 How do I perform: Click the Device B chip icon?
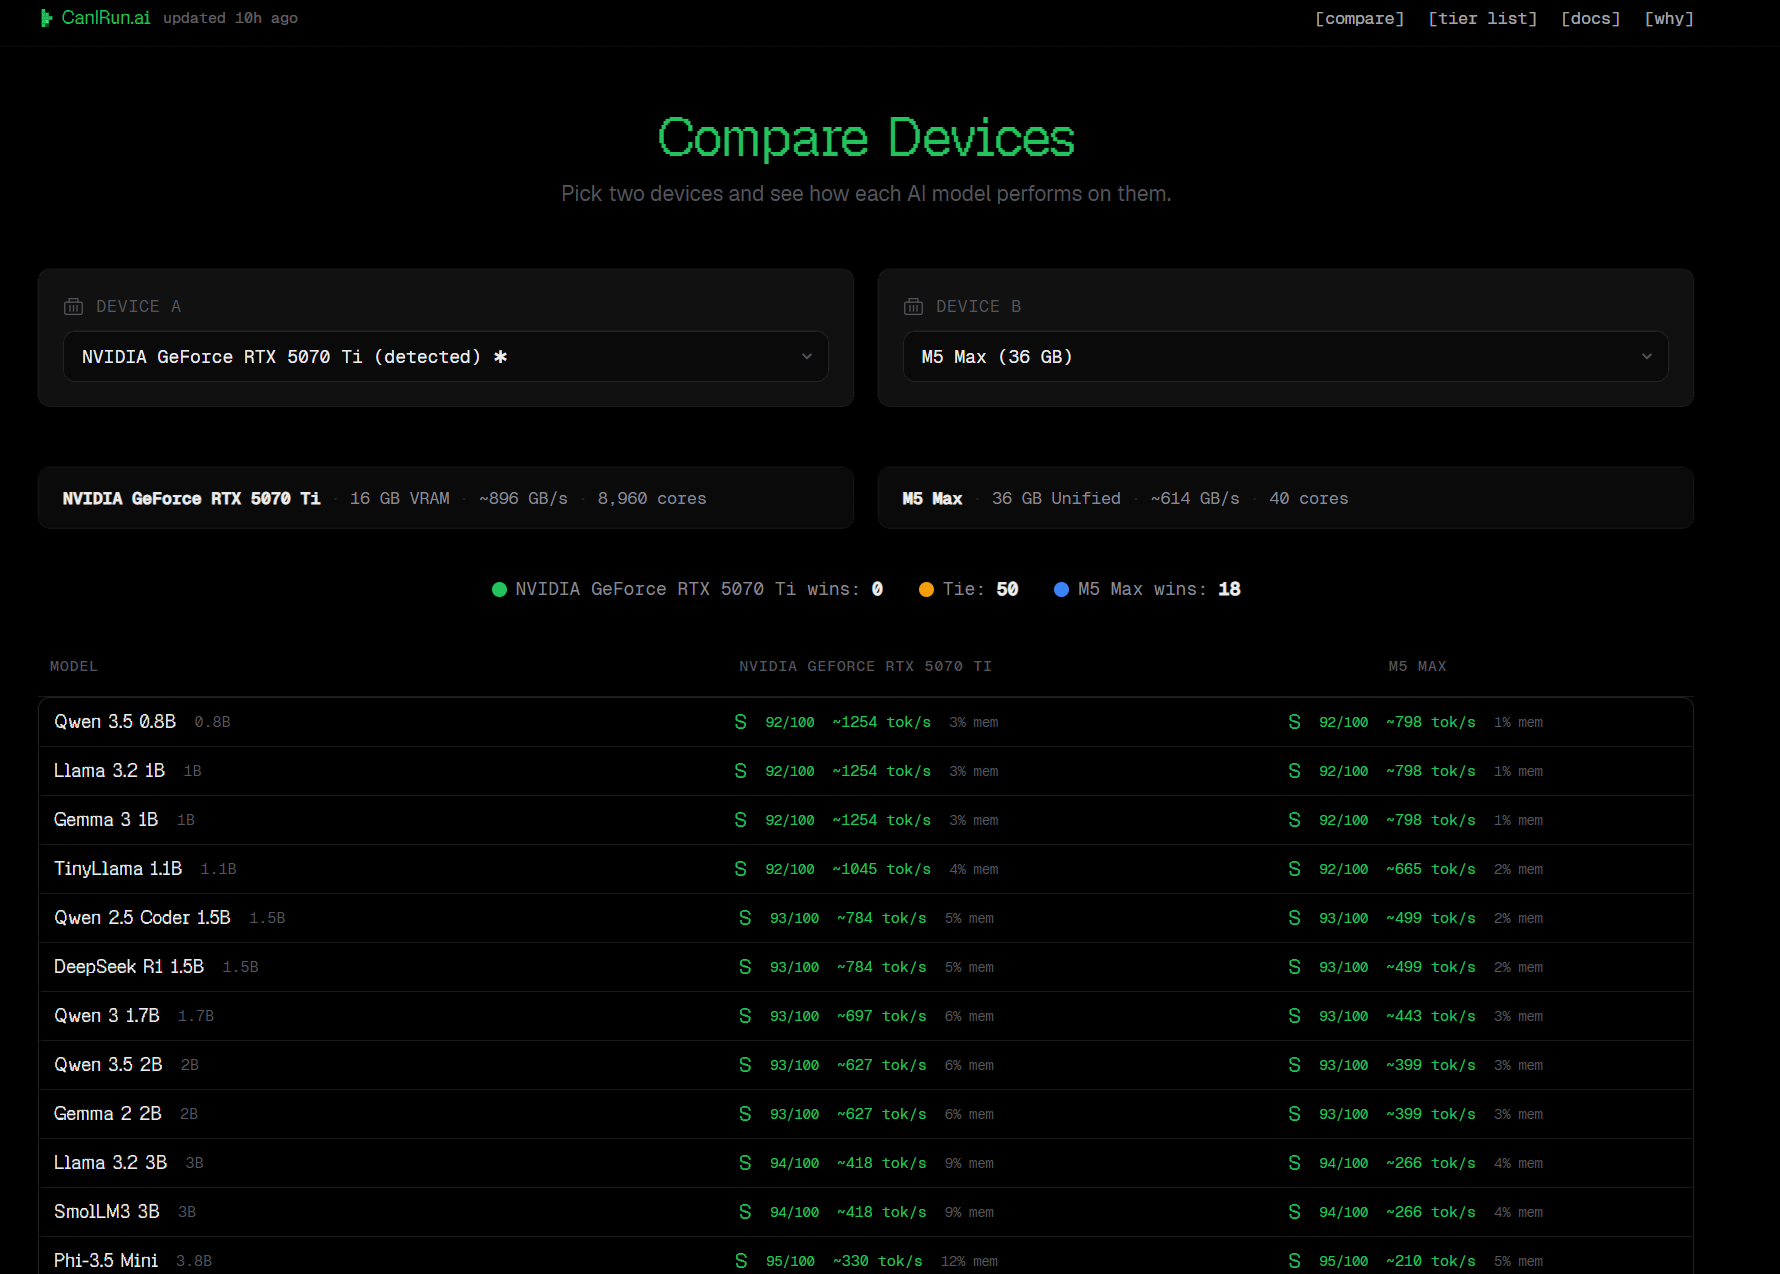[x=913, y=307]
